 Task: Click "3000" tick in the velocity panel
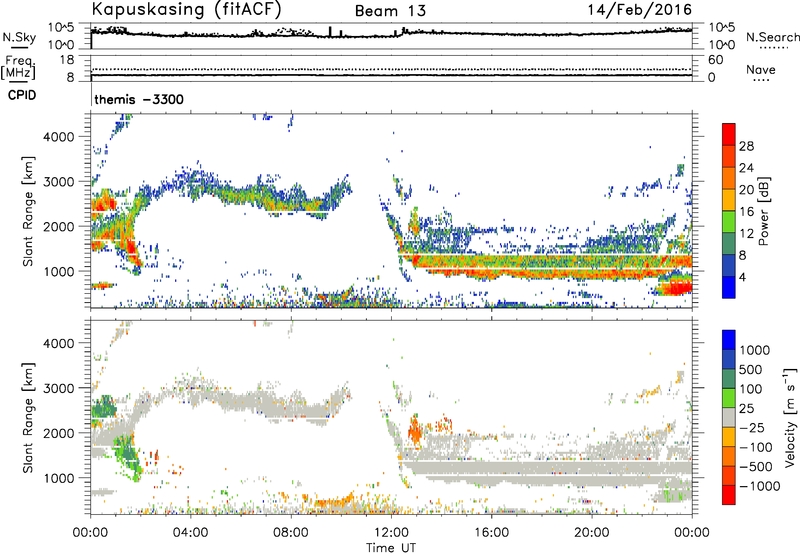[59, 388]
